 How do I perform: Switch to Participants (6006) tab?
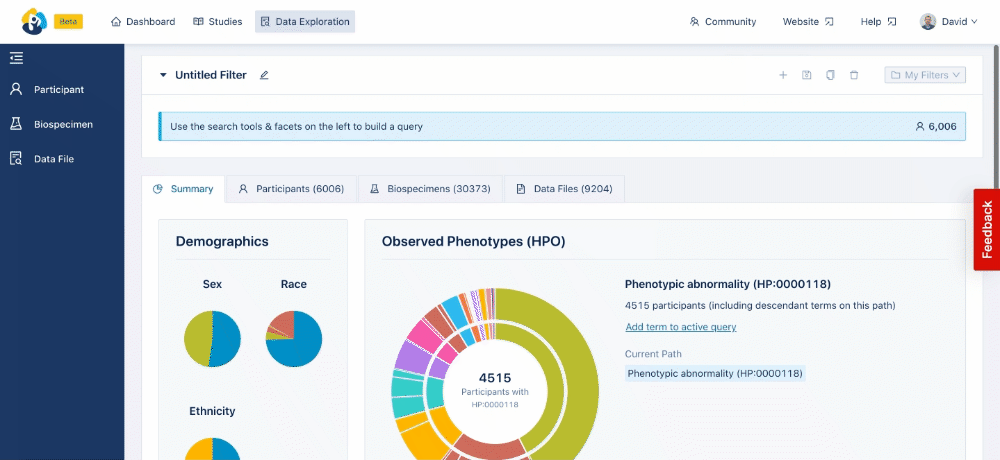point(291,189)
